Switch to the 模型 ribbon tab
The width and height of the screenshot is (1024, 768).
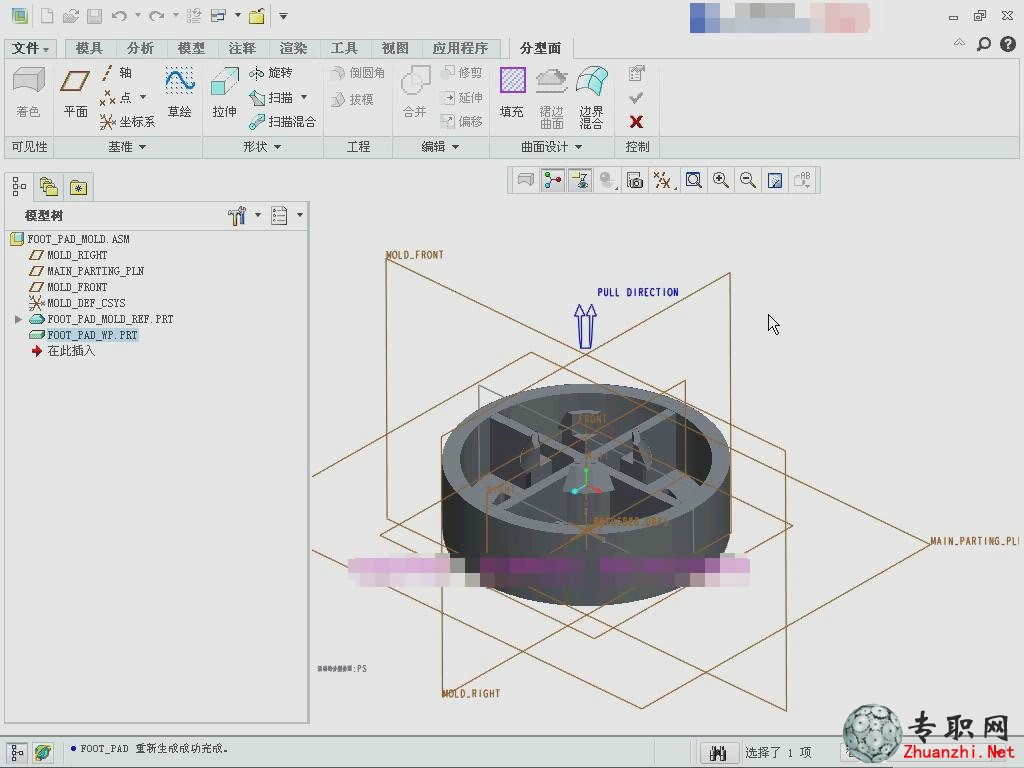click(x=191, y=48)
